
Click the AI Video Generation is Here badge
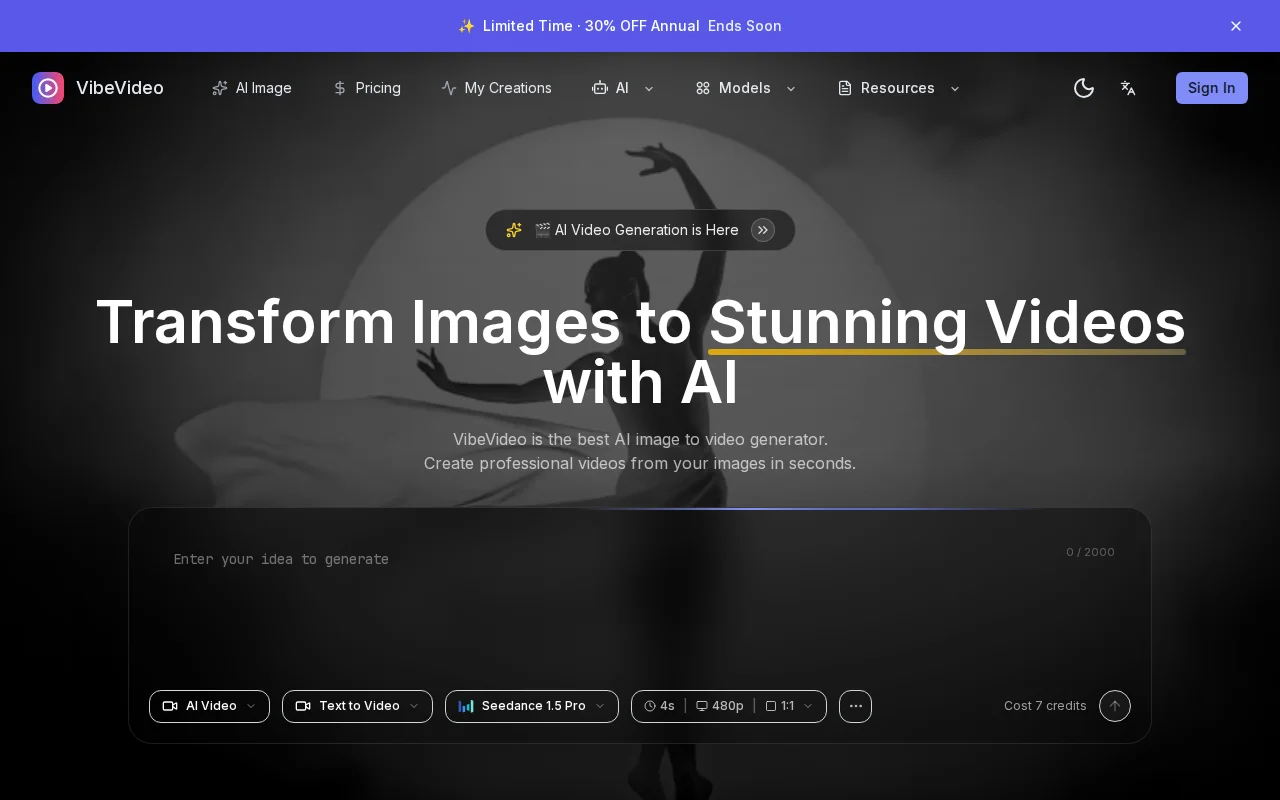pos(640,230)
